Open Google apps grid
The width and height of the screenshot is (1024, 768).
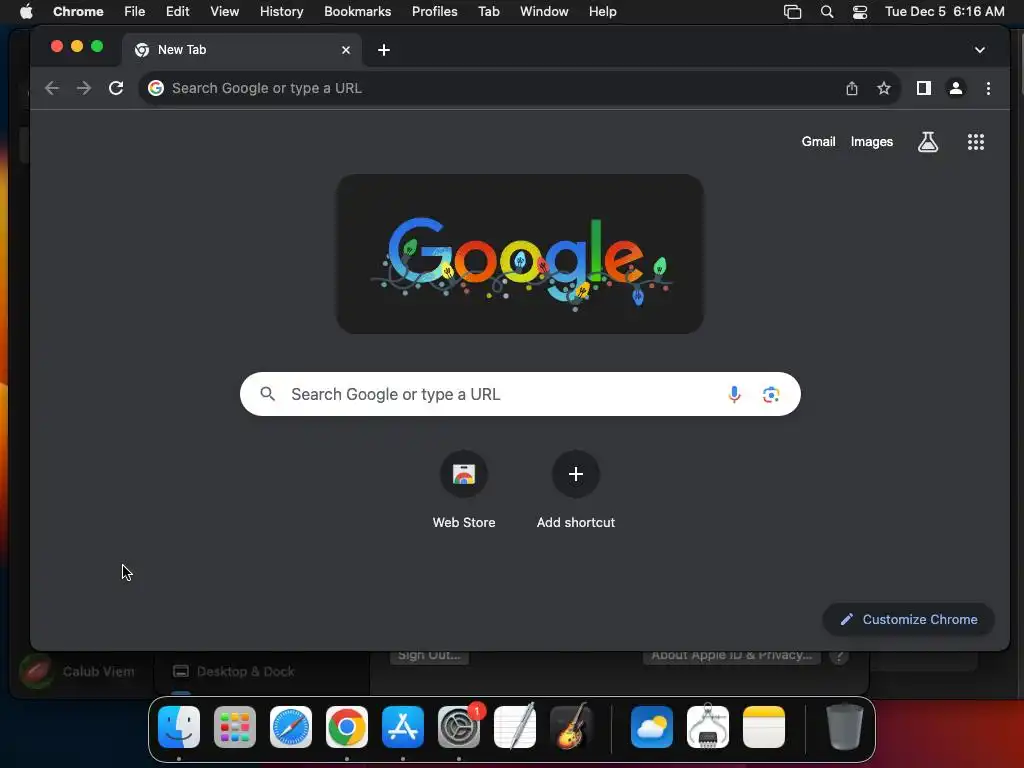tap(976, 142)
